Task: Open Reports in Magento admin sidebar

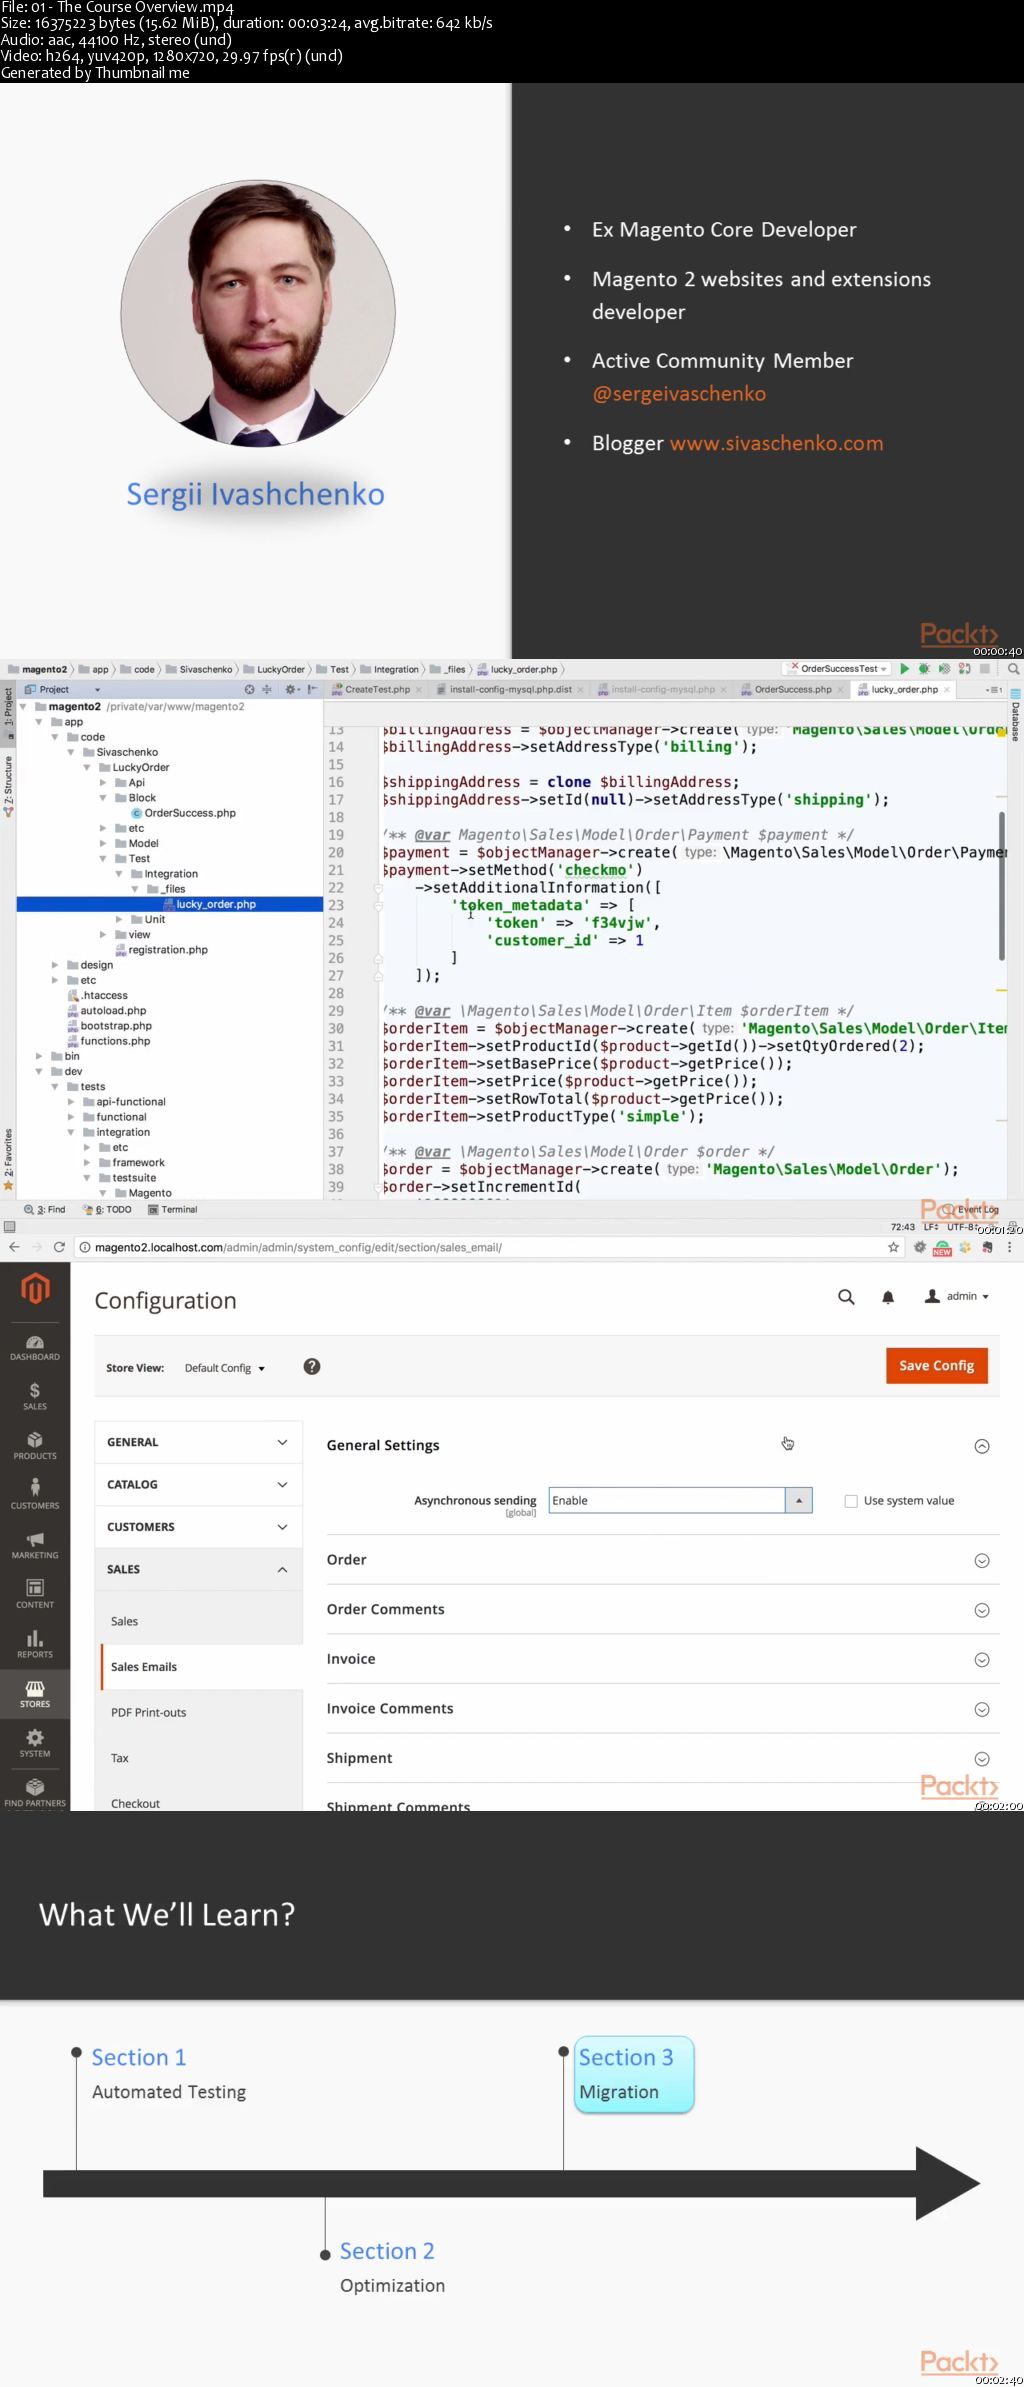Action: pos(35,1644)
